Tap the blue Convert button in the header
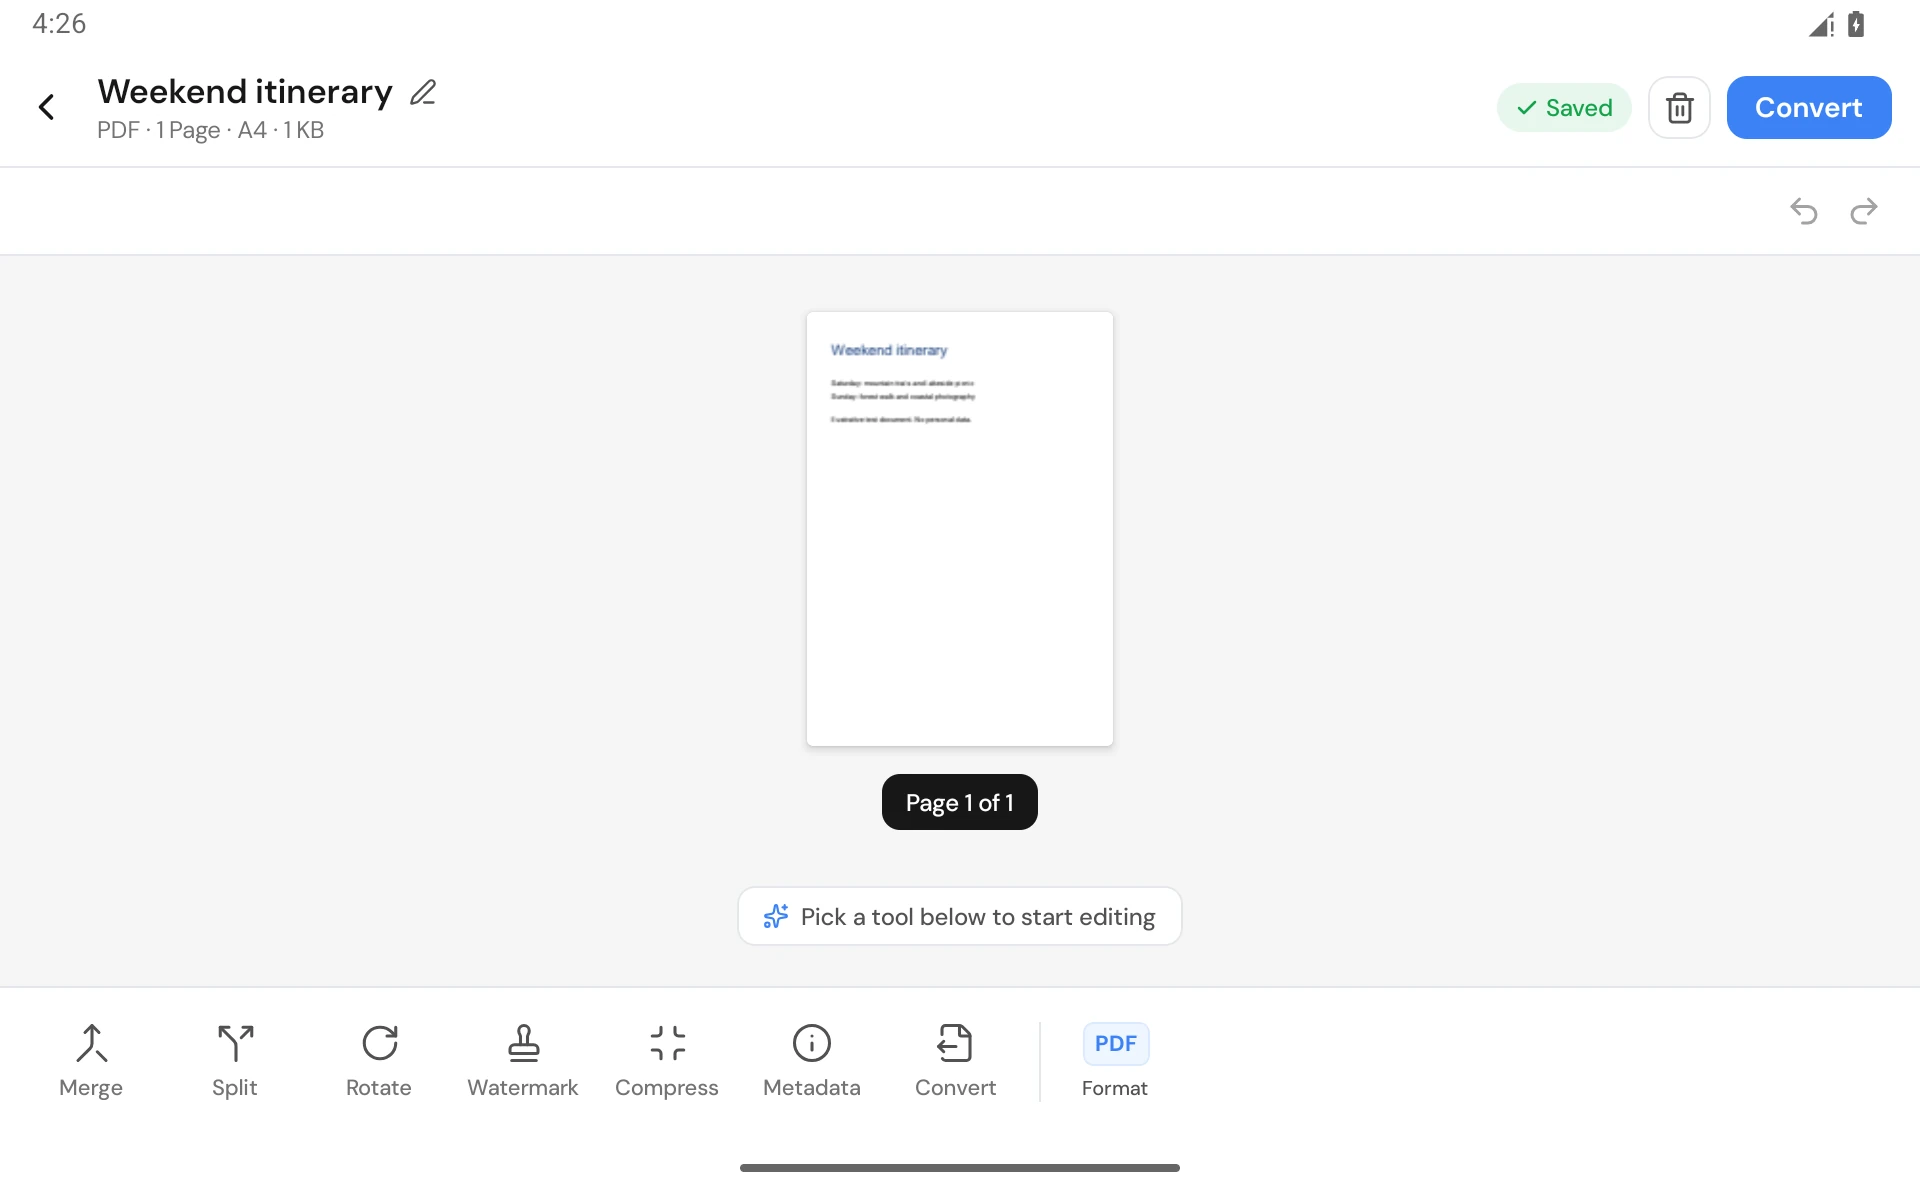Screen dimensions: 1920x1200 click(x=1808, y=107)
